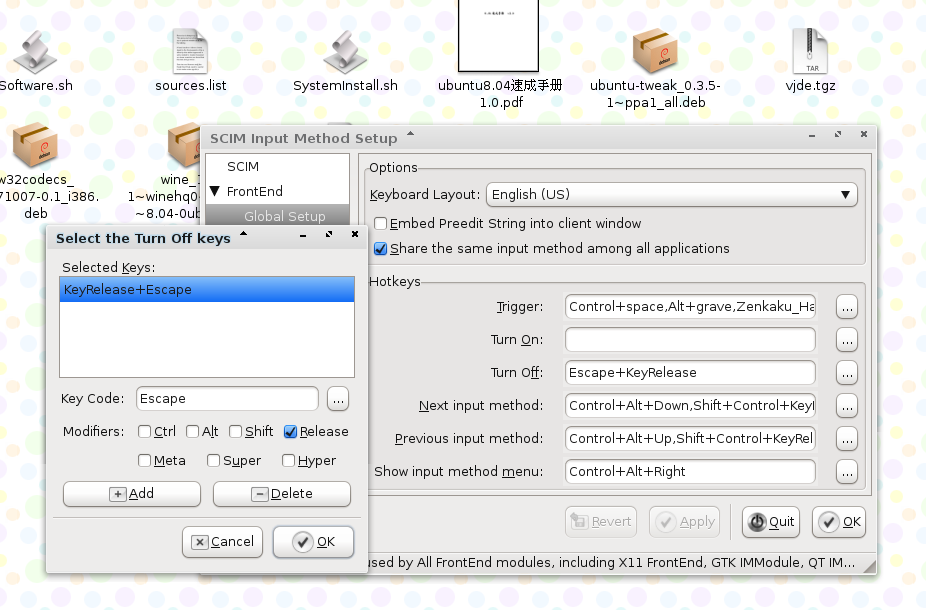Select the w32codecs deb package icon
This screenshot has height=610, width=926.
pos(35,145)
